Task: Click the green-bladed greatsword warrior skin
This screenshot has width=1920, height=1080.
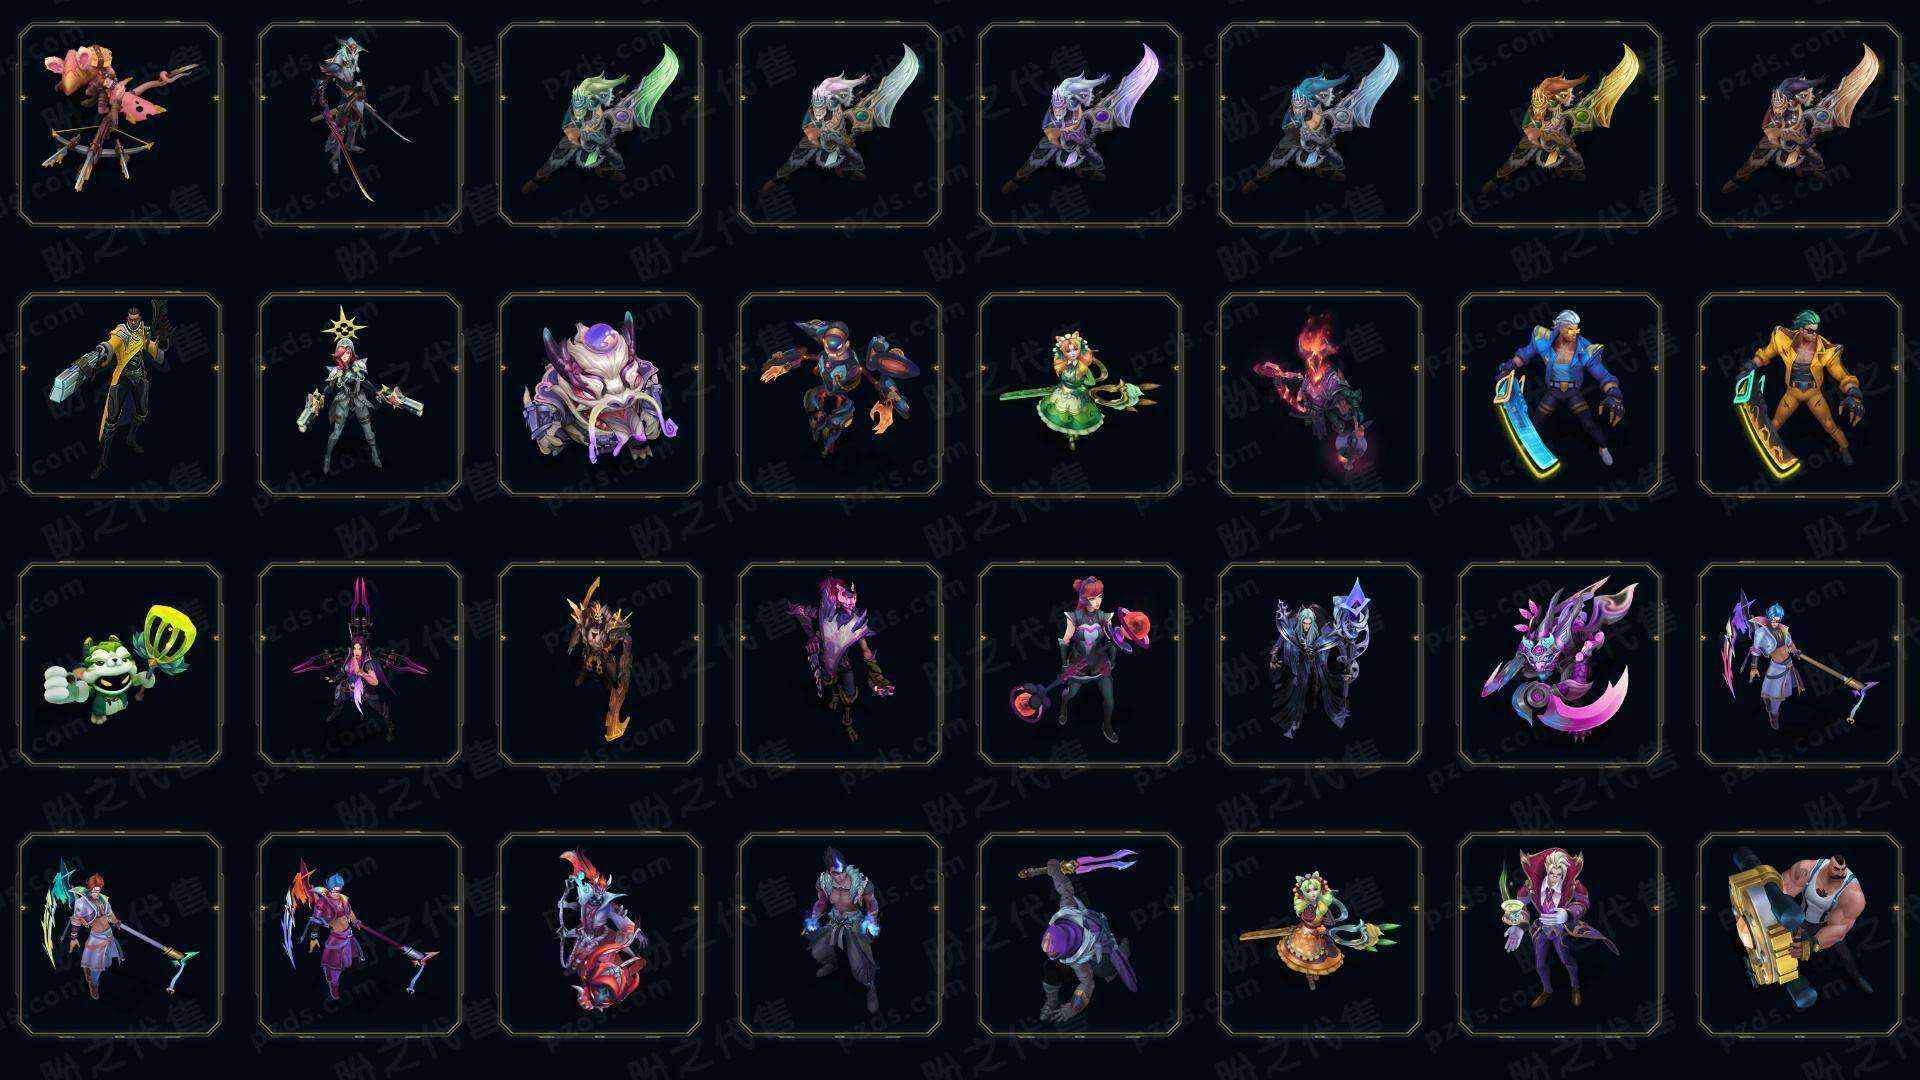Action: (600, 125)
